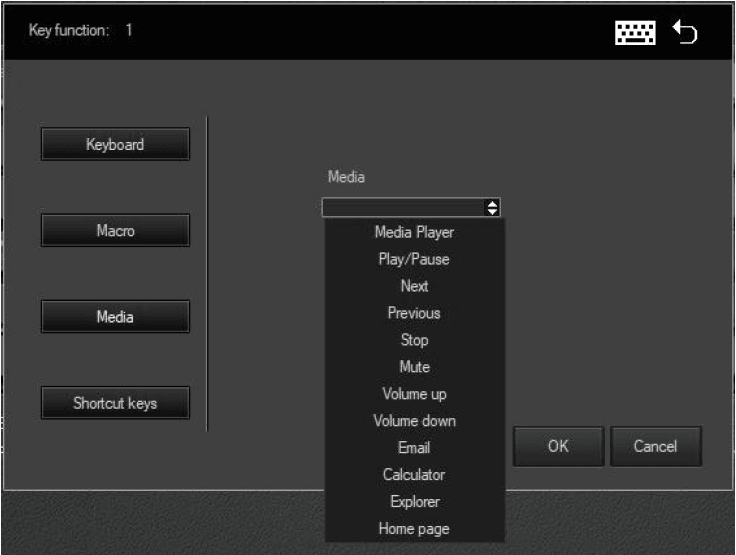
Task: Open the Keyboard function panel
Action: [115, 145]
